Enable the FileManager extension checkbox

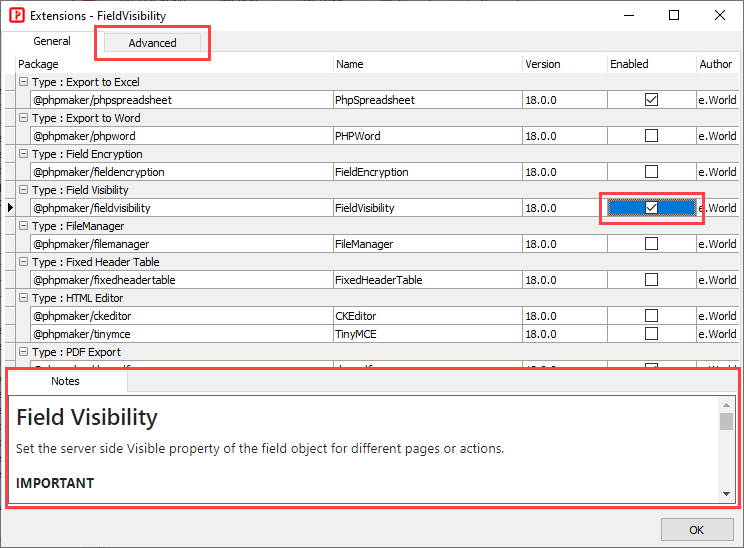651,244
